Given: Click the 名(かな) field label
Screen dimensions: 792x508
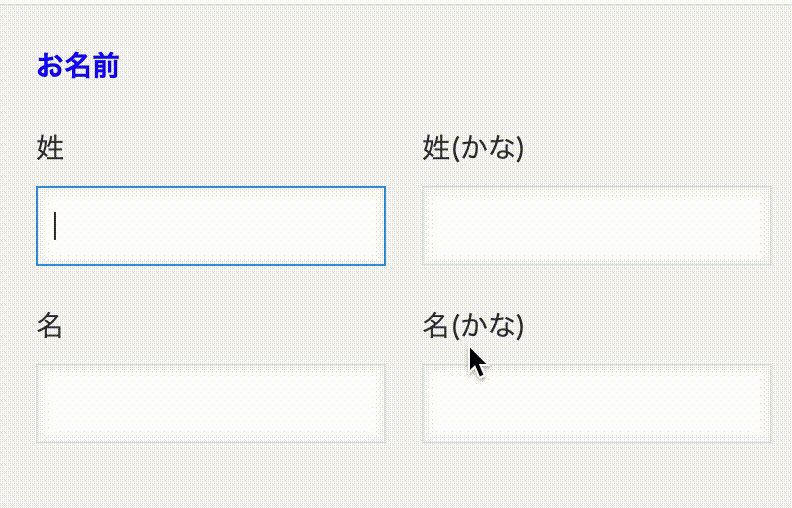Looking at the screenshot, I should pos(474,325).
